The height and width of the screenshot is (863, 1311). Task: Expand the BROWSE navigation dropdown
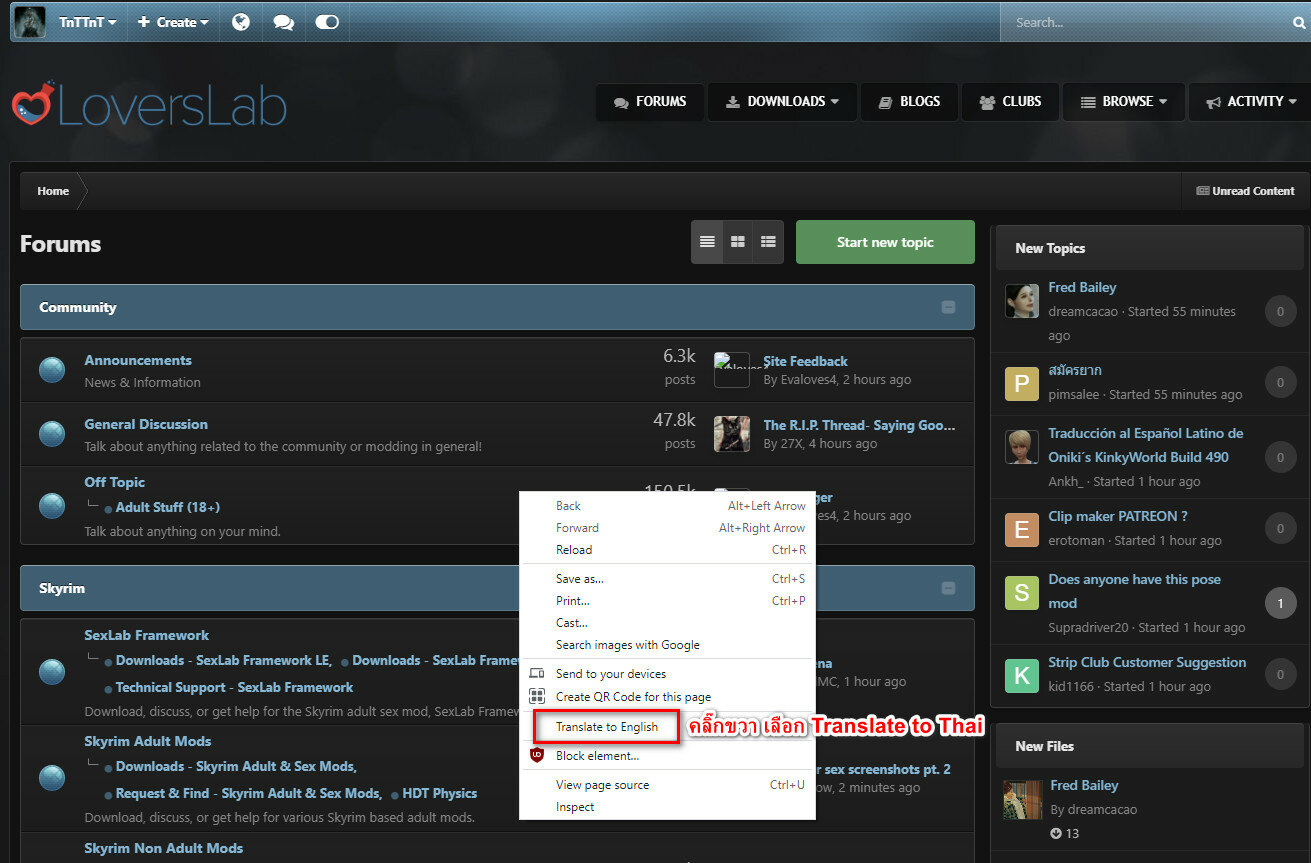tap(1123, 102)
